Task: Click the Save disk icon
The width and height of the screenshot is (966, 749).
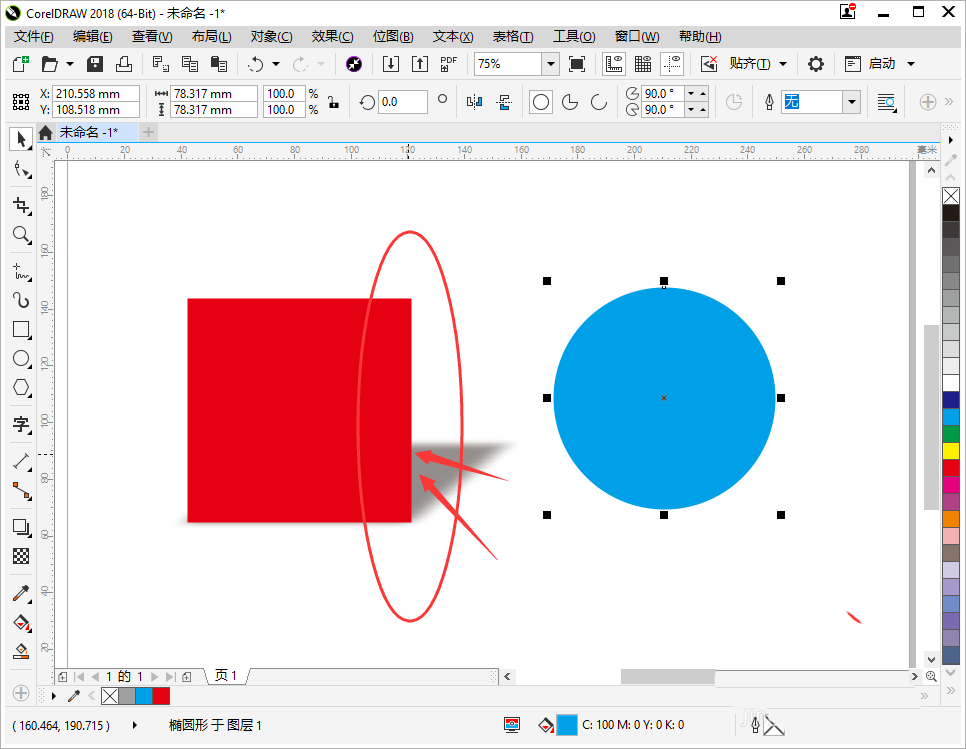Action: click(x=96, y=64)
